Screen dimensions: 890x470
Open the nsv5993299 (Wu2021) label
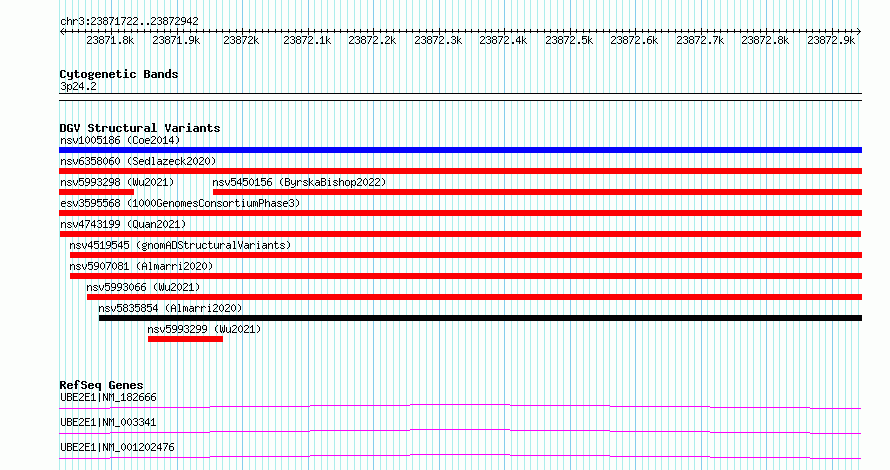[x=204, y=329]
